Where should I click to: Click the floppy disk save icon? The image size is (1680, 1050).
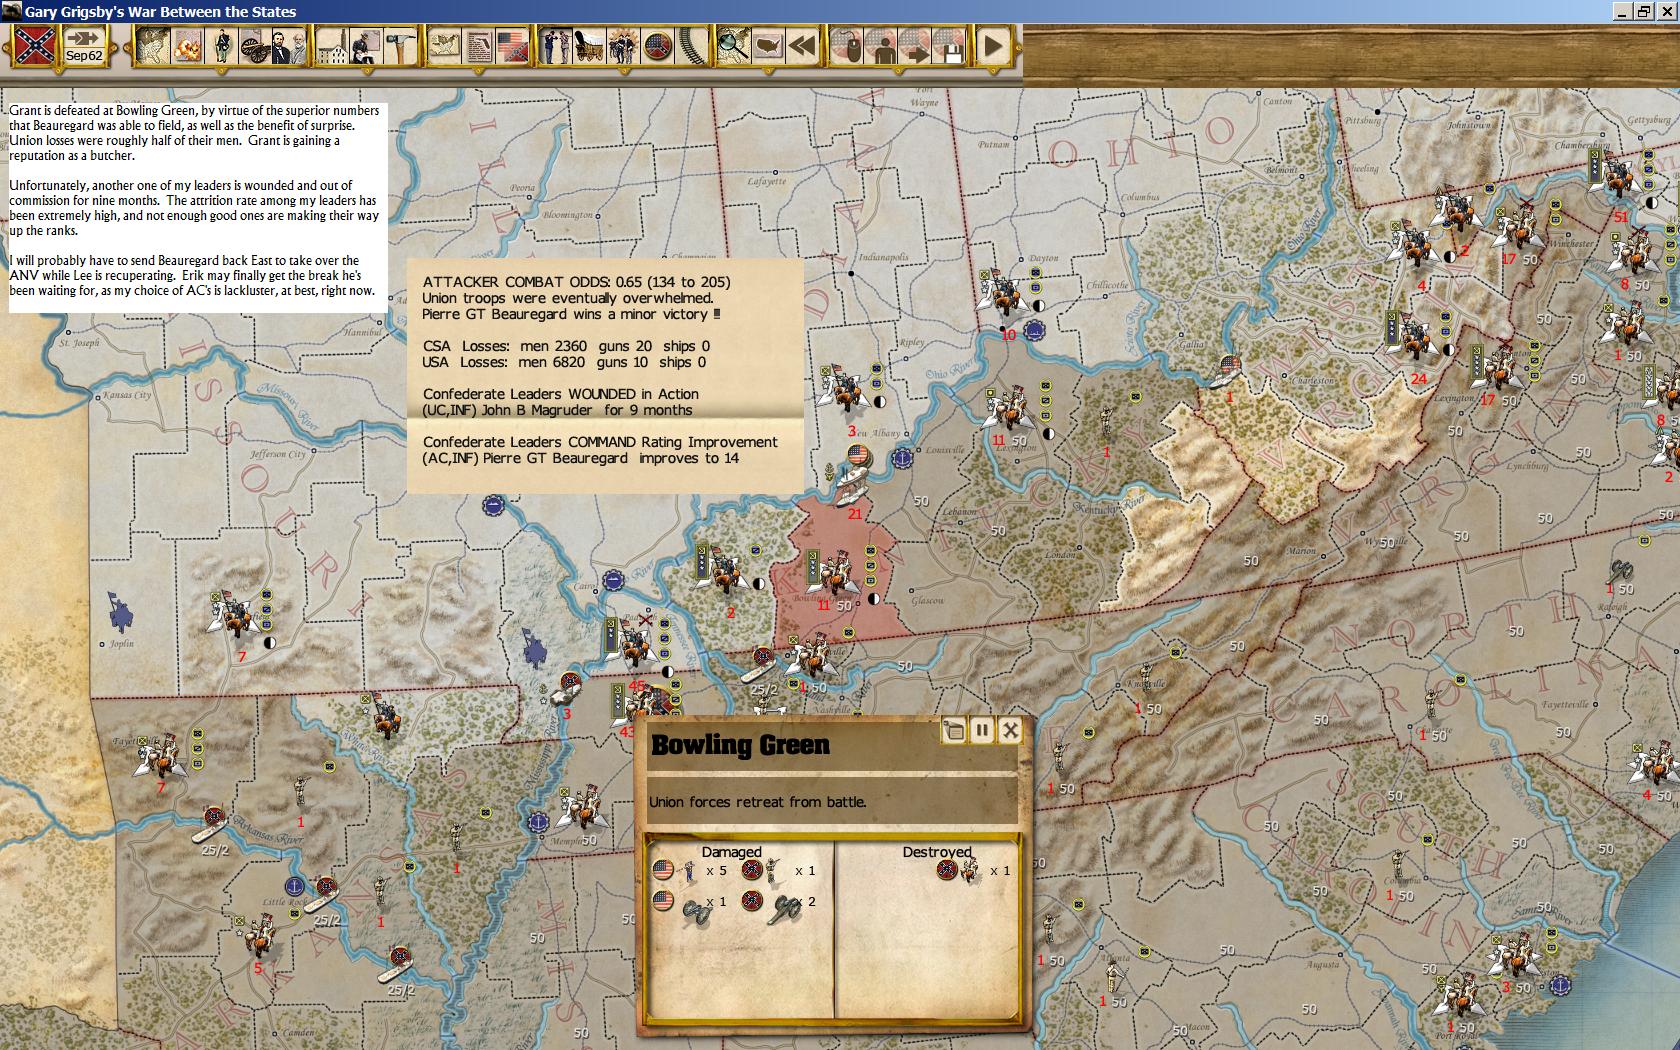pyautogui.click(x=950, y=46)
